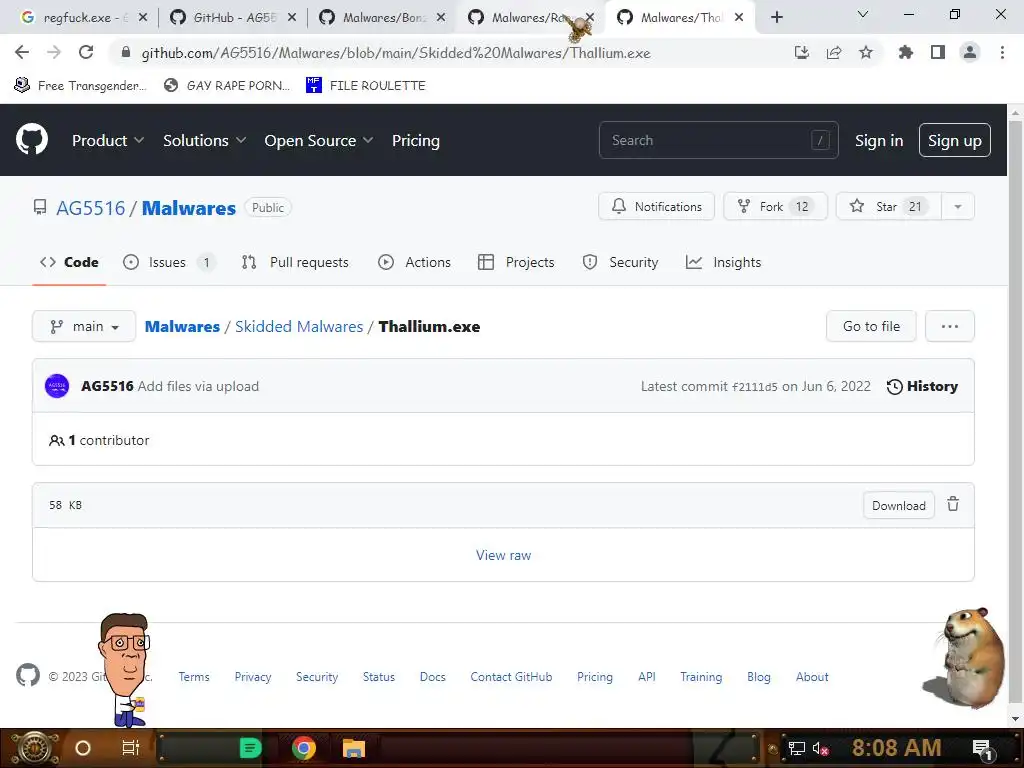Switch to the Malwares/Bon browser tab

pos(380,17)
